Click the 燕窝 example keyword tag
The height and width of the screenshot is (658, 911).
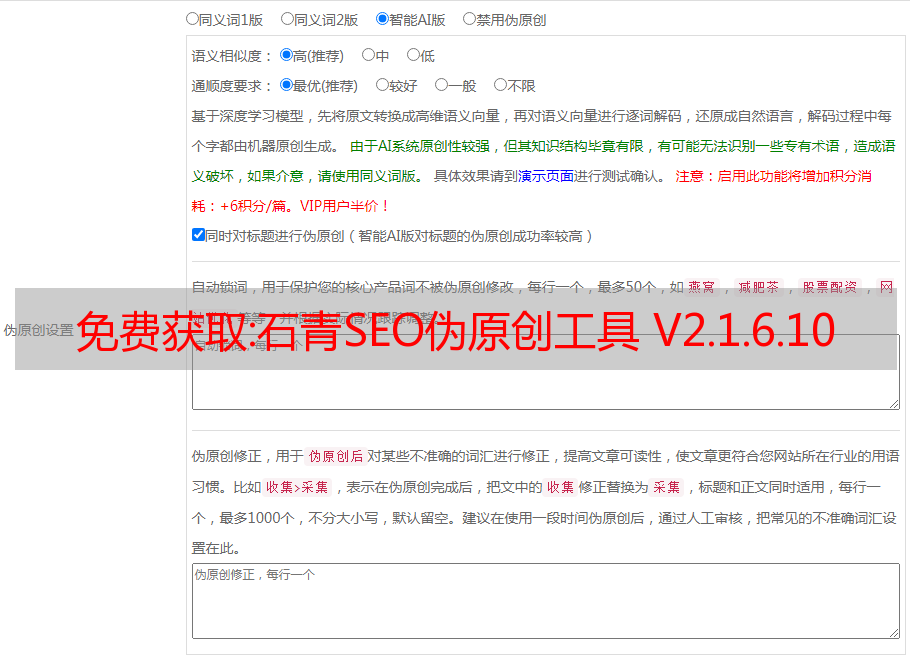coord(701,287)
